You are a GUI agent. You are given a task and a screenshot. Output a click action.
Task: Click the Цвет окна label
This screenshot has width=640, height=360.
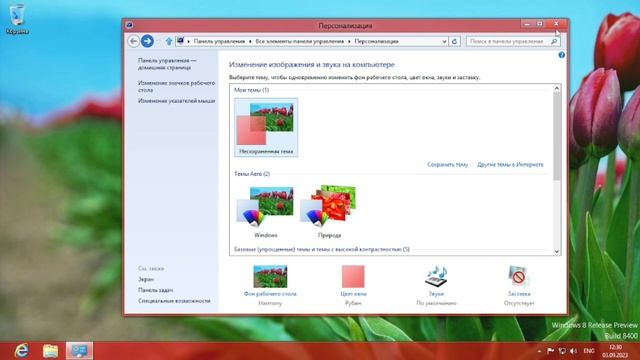(x=353, y=293)
